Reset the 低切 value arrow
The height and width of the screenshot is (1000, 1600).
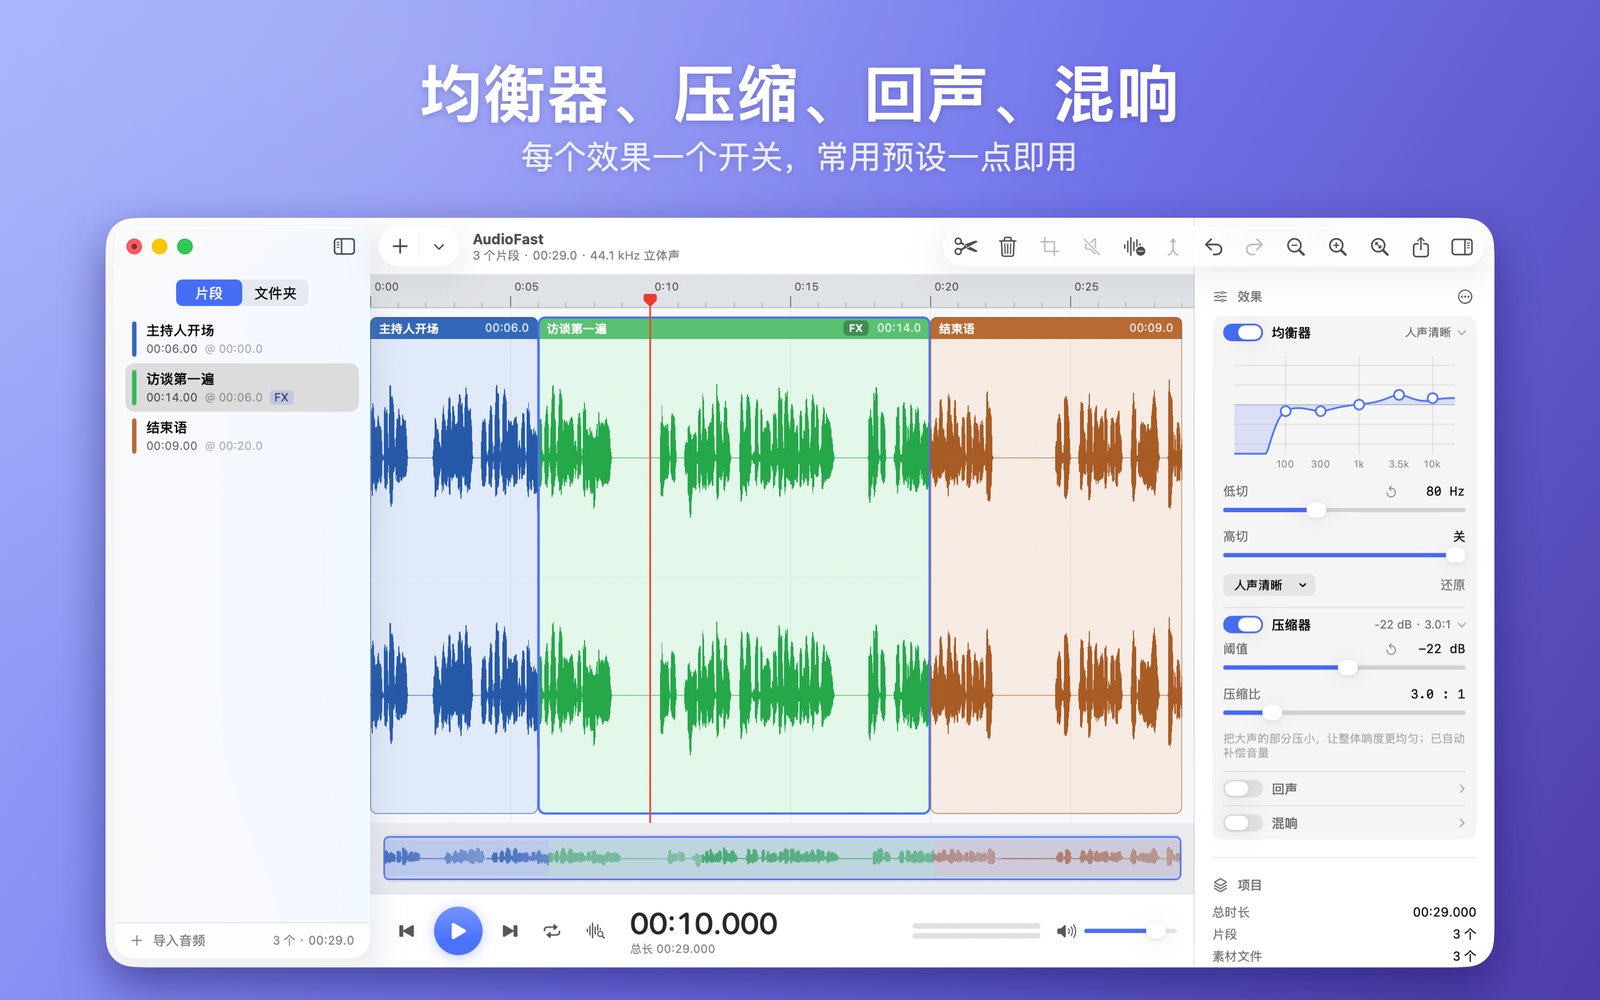click(1391, 492)
